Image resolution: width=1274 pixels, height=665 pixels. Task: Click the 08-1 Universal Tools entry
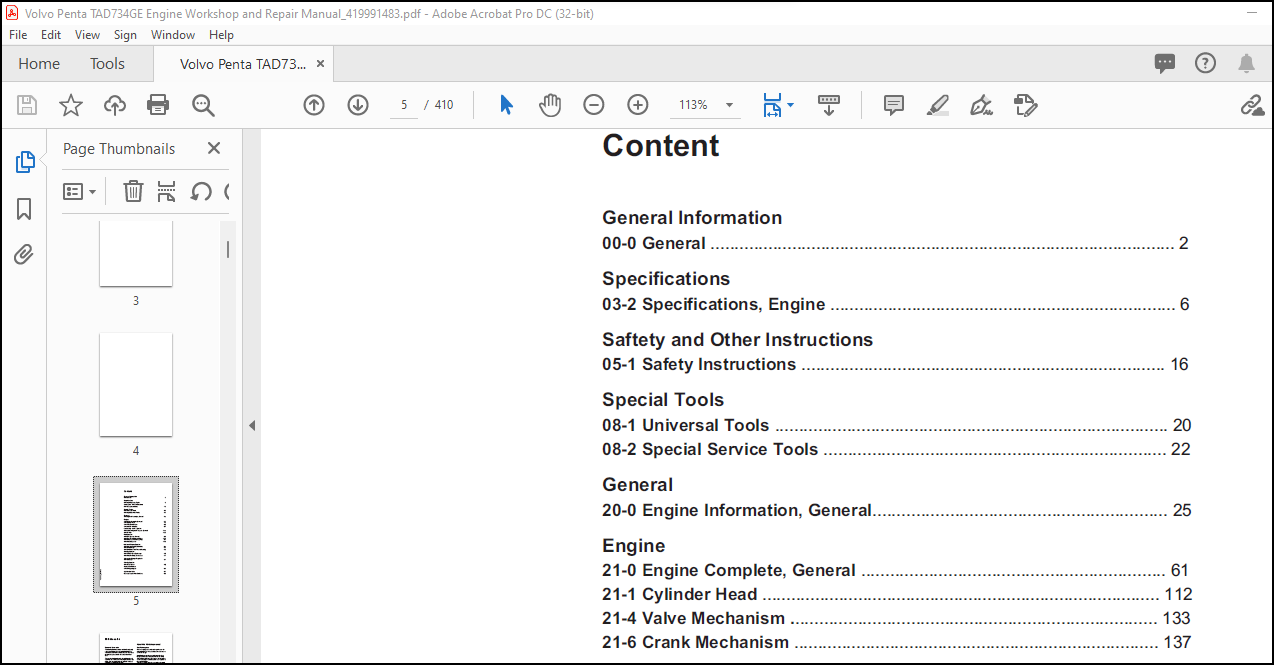pyautogui.click(x=896, y=425)
